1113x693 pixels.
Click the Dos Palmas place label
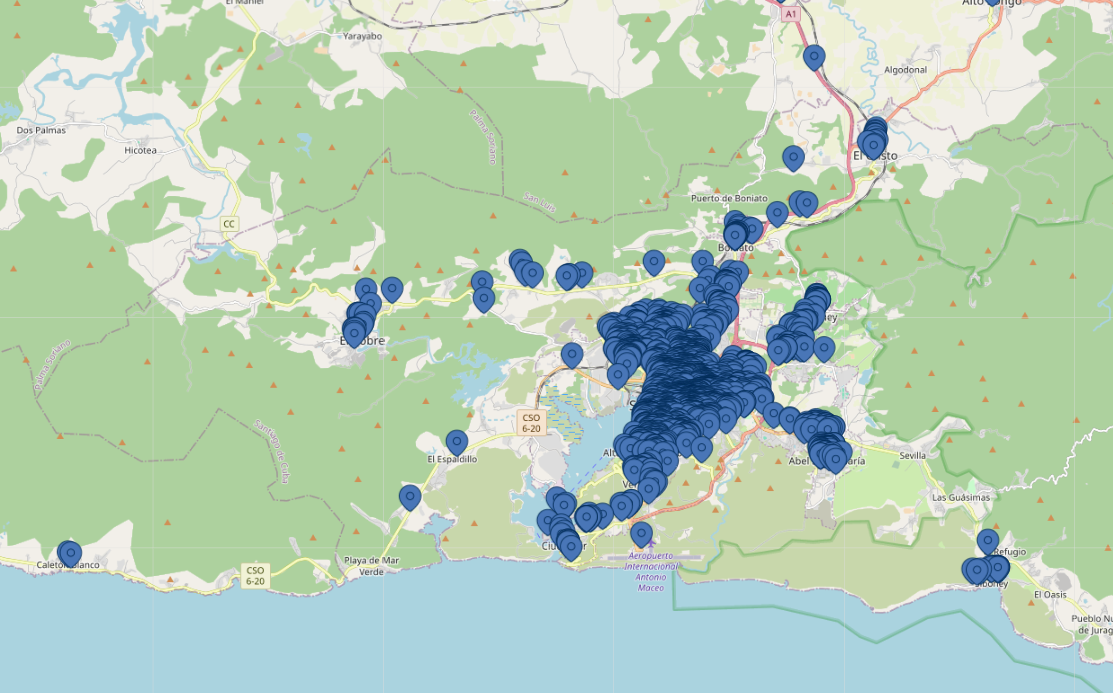tap(40, 130)
